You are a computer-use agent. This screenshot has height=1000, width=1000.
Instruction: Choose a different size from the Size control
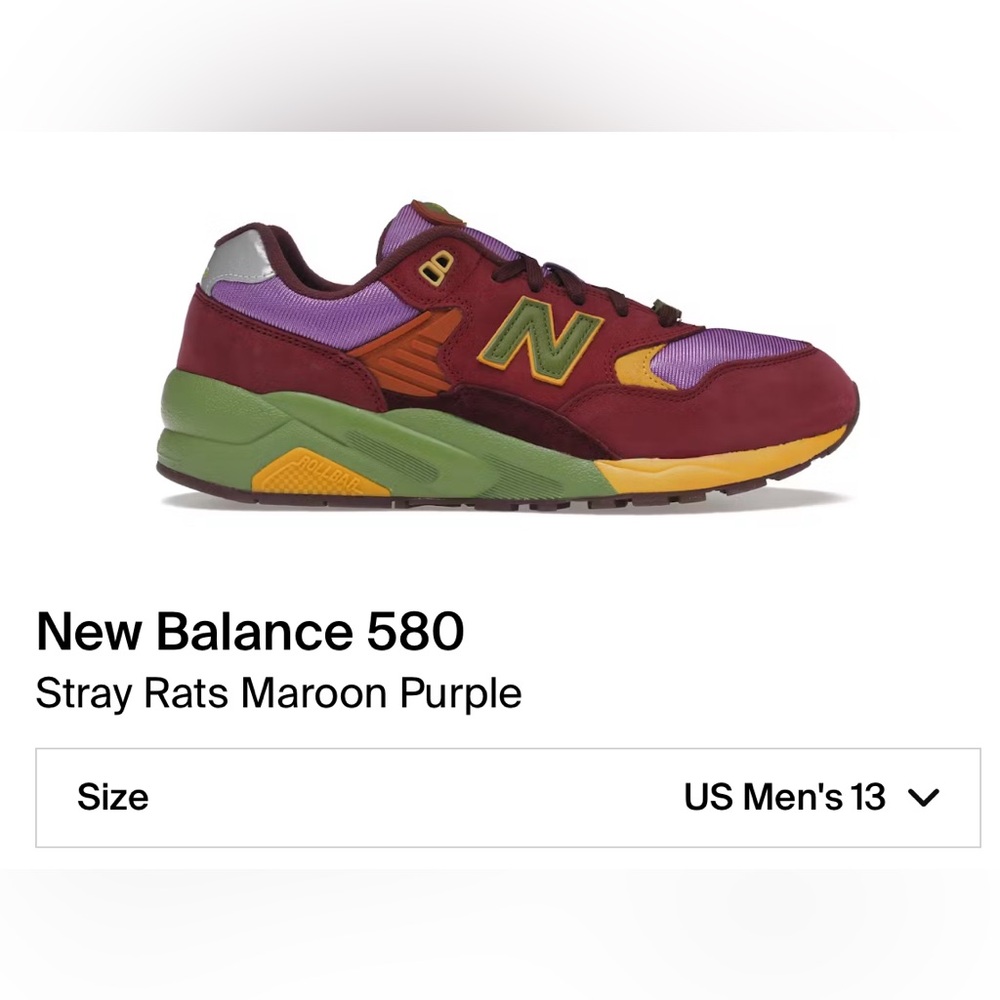(500, 798)
